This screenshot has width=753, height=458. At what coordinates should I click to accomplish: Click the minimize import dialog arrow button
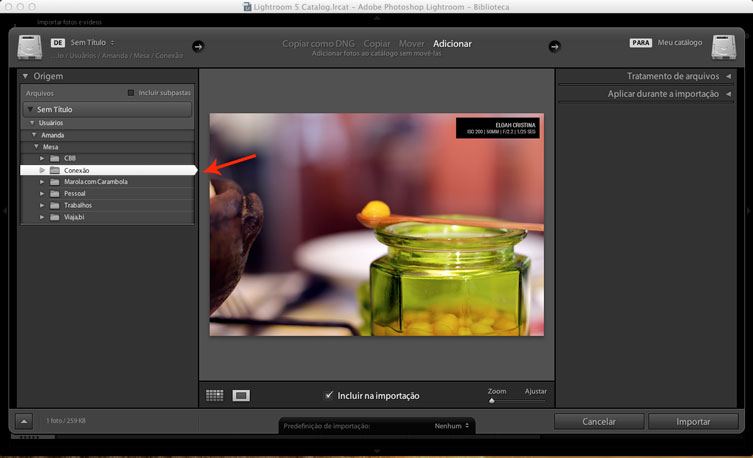click(25, 422)
